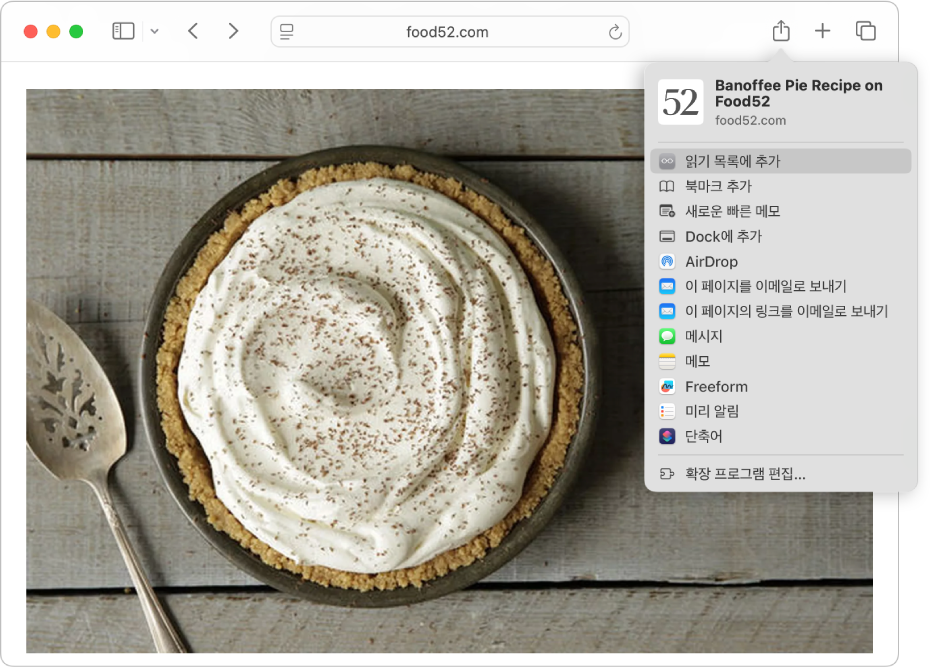Select 읽기 목록에 추가 from the share menu

coord(780,161)
